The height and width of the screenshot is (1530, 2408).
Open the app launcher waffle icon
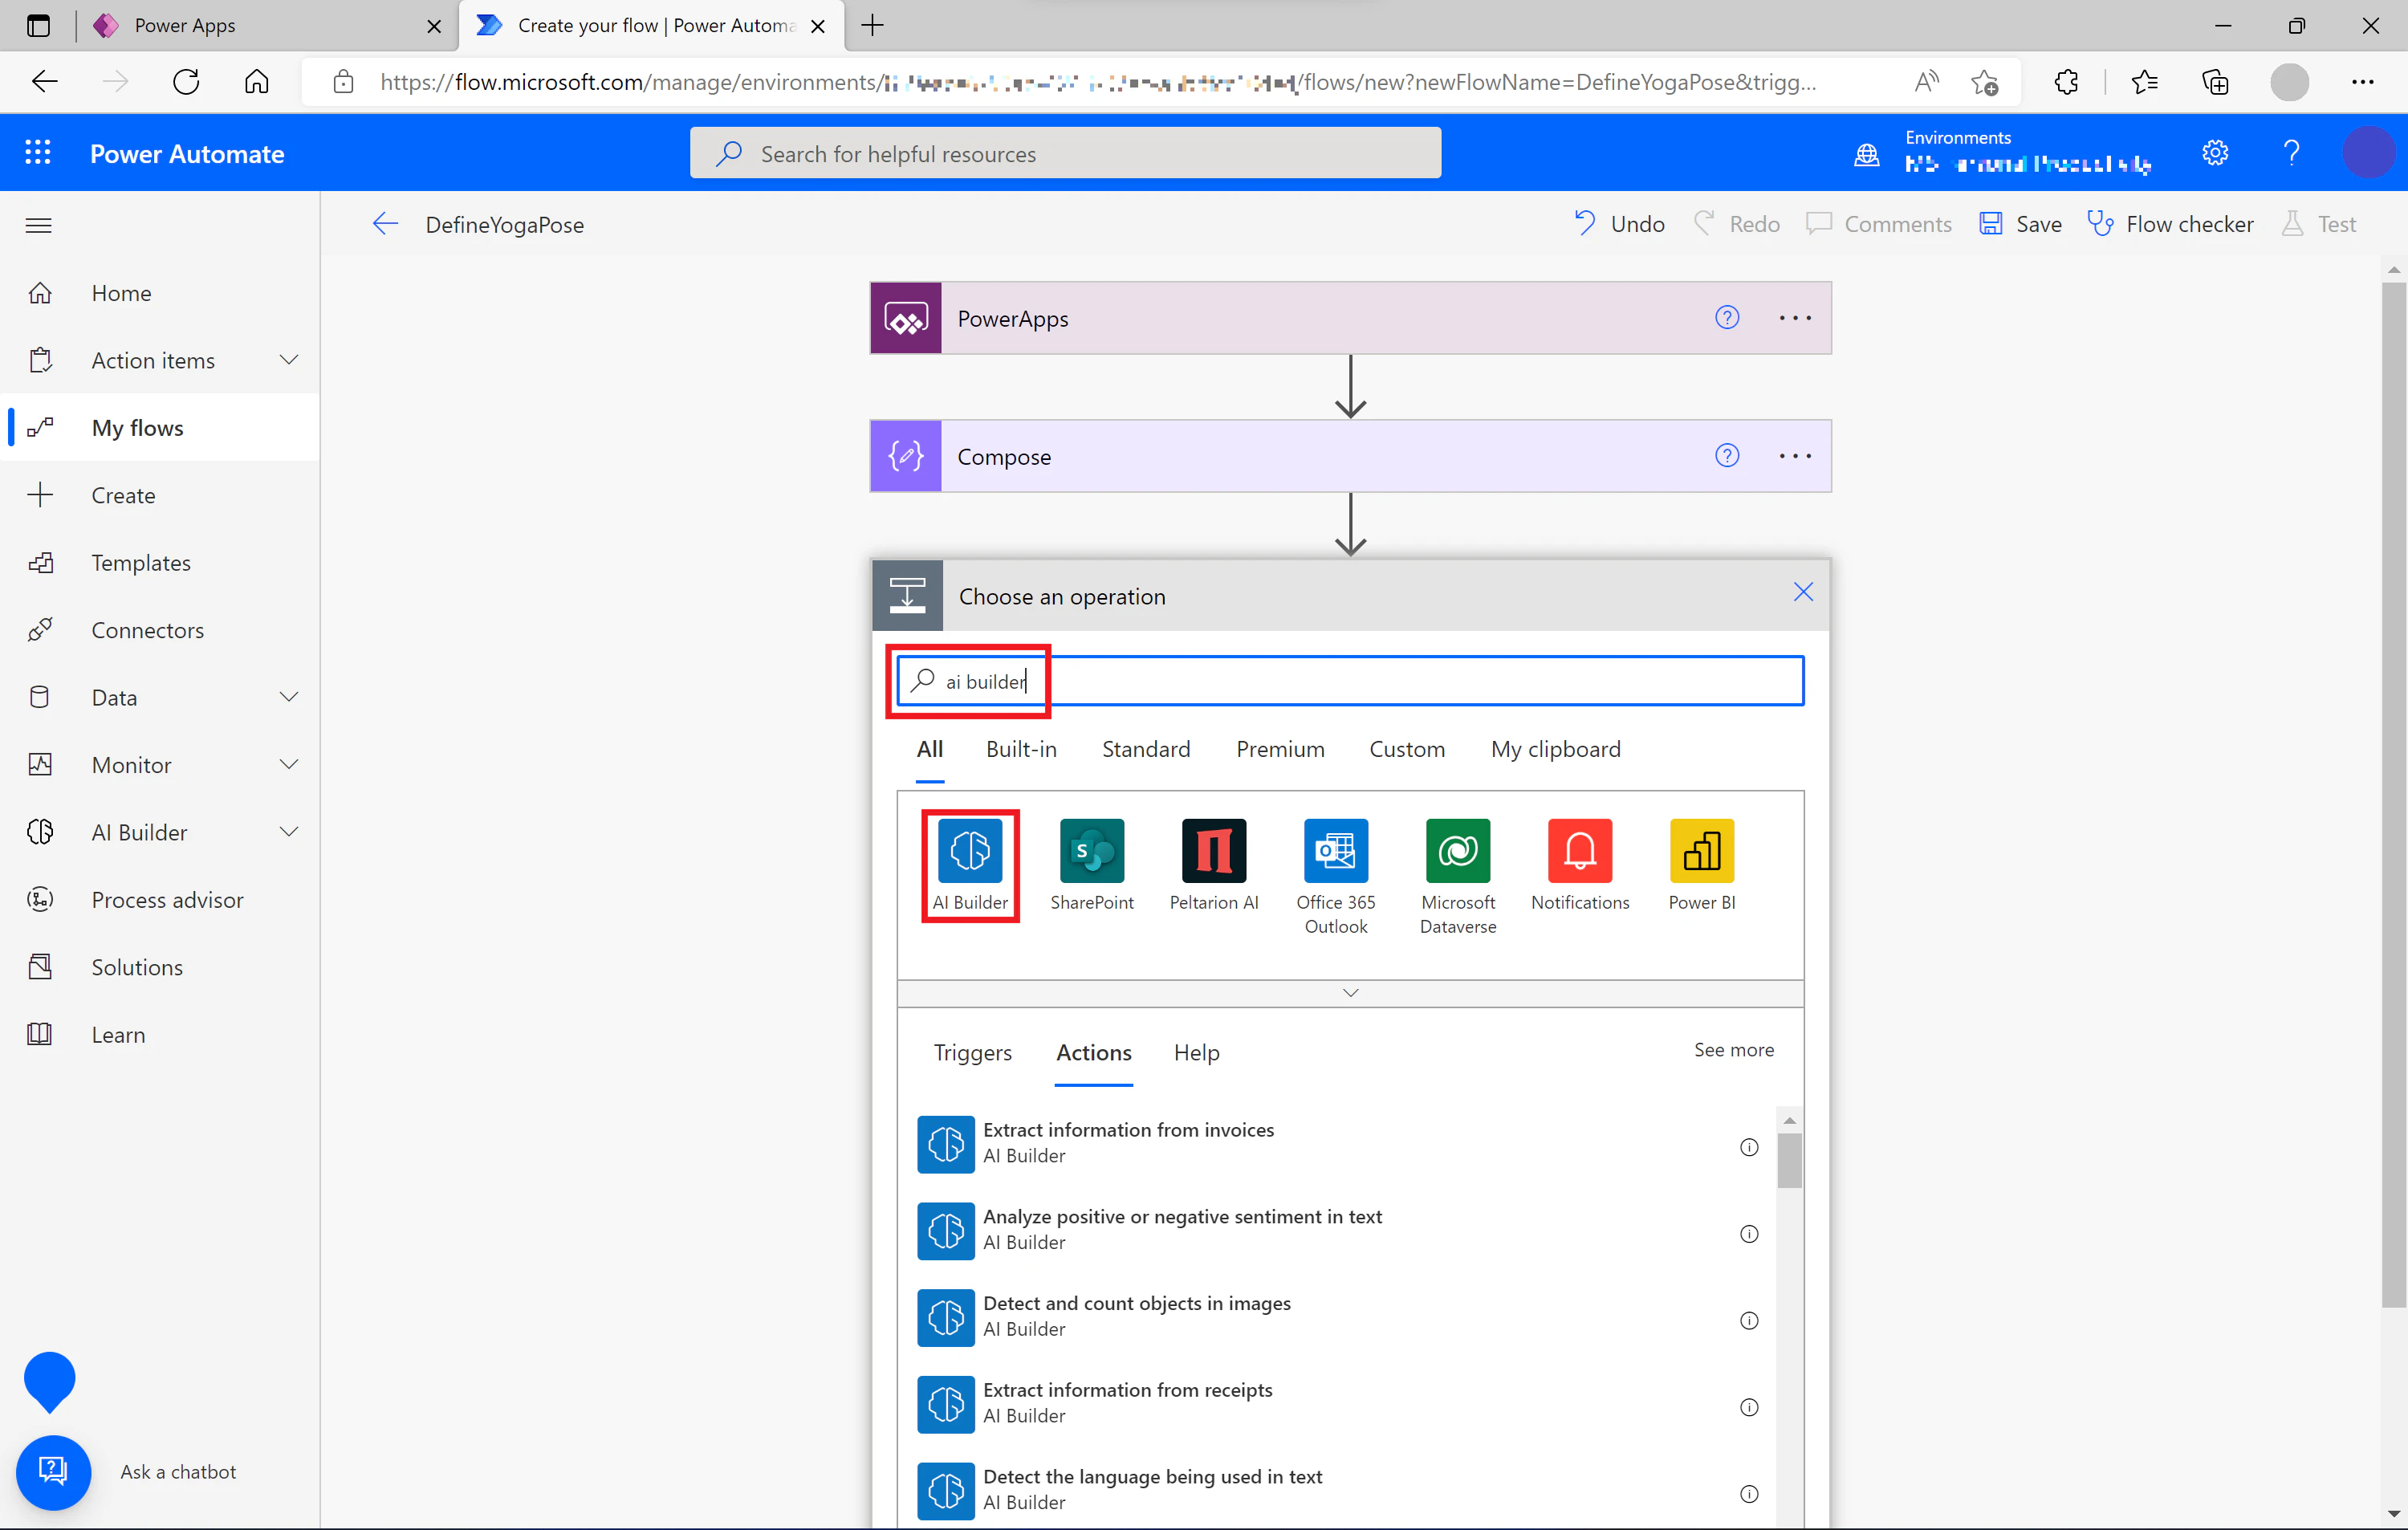point(38,153)
